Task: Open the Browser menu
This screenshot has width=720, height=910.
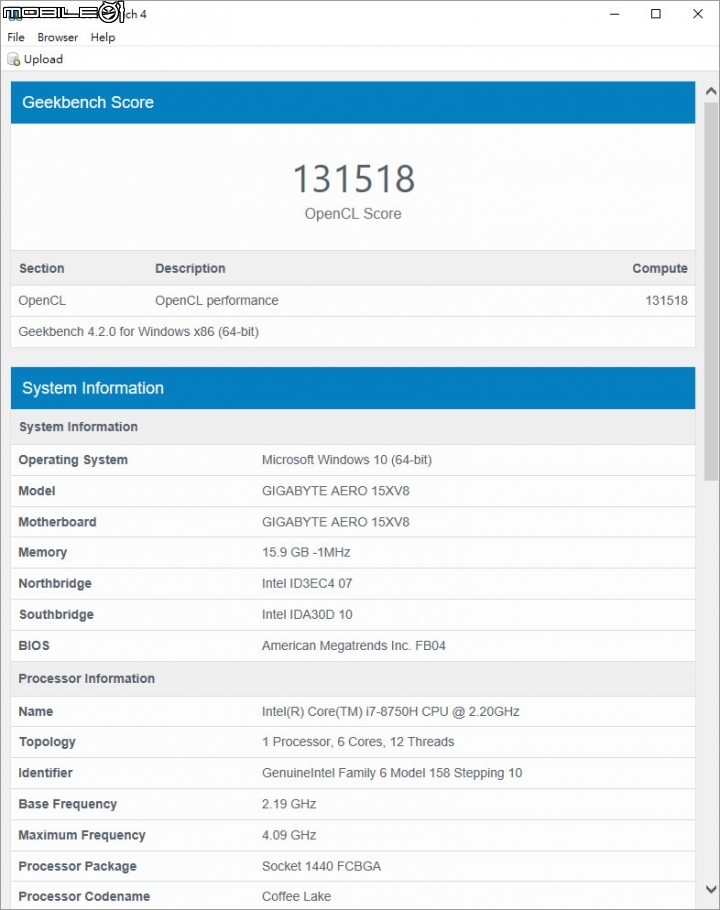Action: (57, 37)
